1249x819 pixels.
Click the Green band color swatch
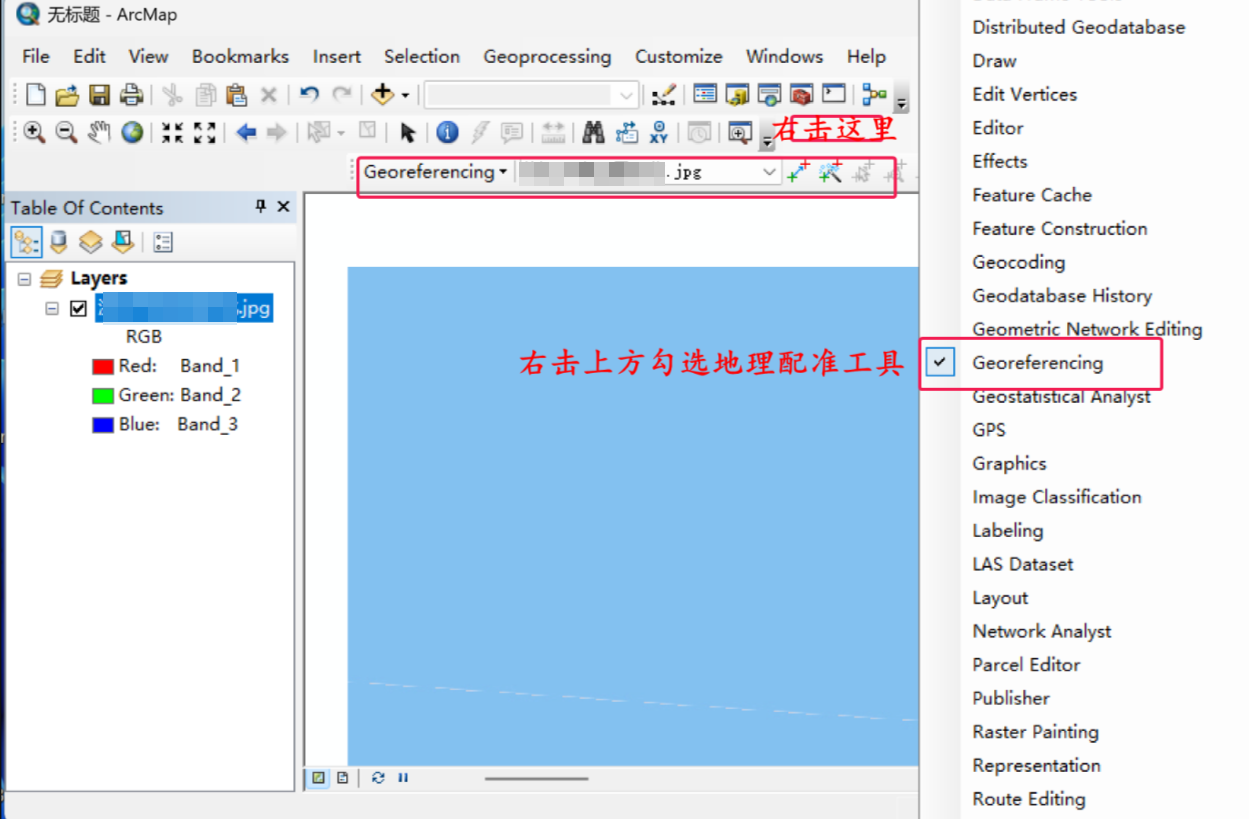102,395
